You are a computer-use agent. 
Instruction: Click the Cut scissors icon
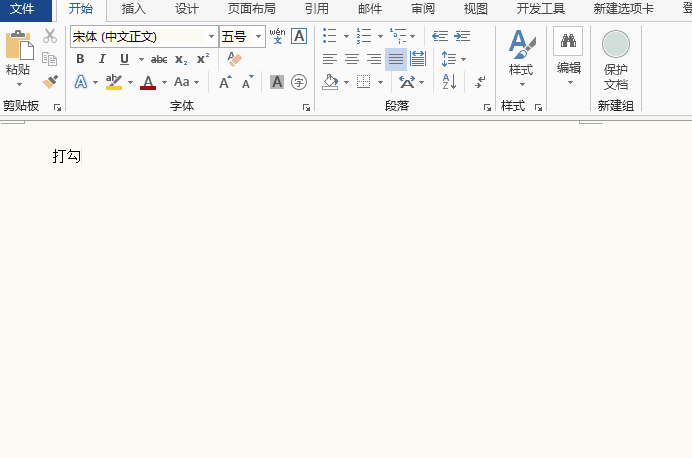(x=50, y=36)
